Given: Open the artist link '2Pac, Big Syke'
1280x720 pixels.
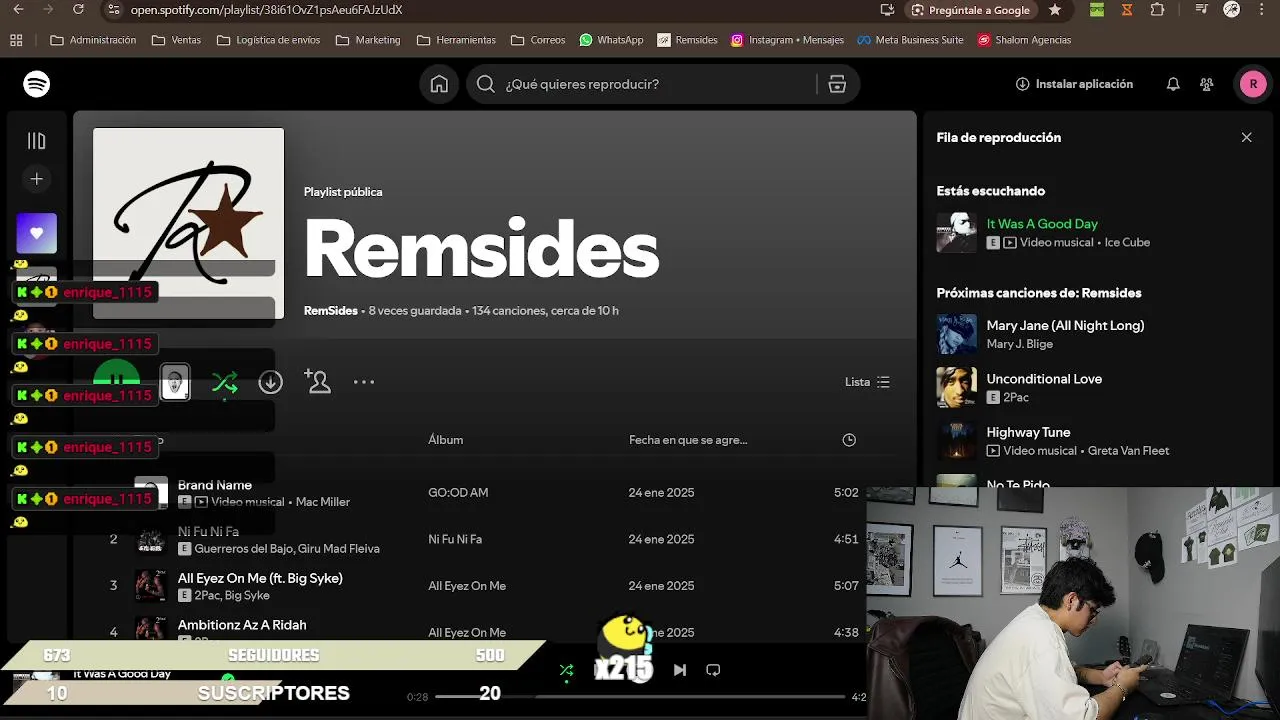Looking at the screenshot, I should [232, 596].
